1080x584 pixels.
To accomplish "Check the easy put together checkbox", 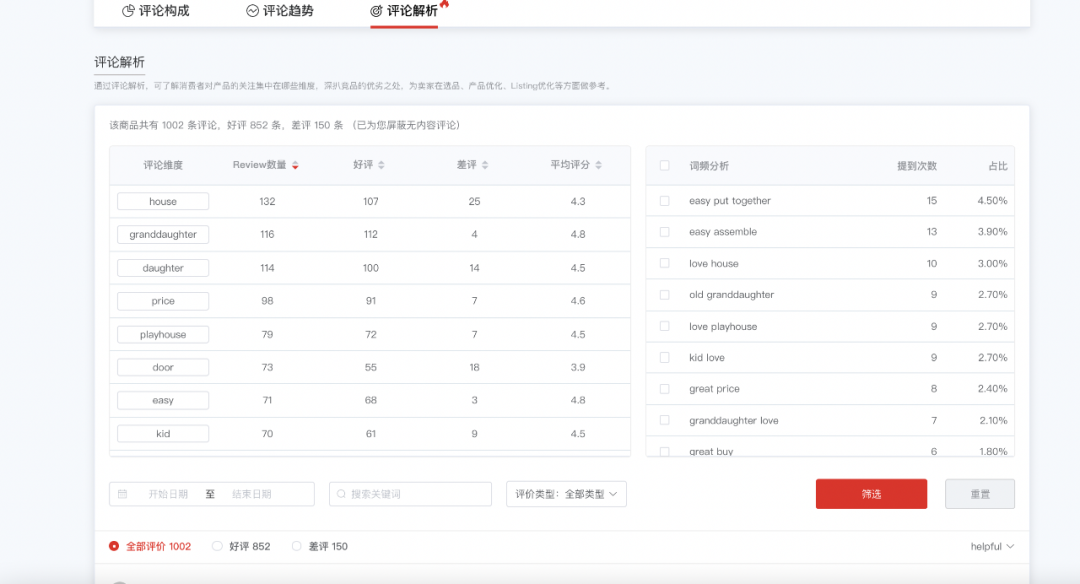I will (x=665, y=200).
